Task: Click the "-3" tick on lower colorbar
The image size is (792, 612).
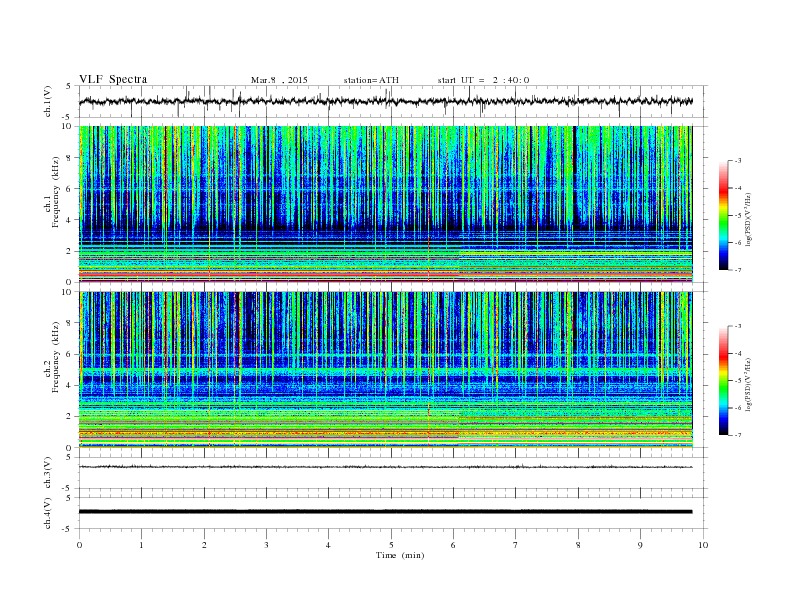Action: (x=738, y=326)
